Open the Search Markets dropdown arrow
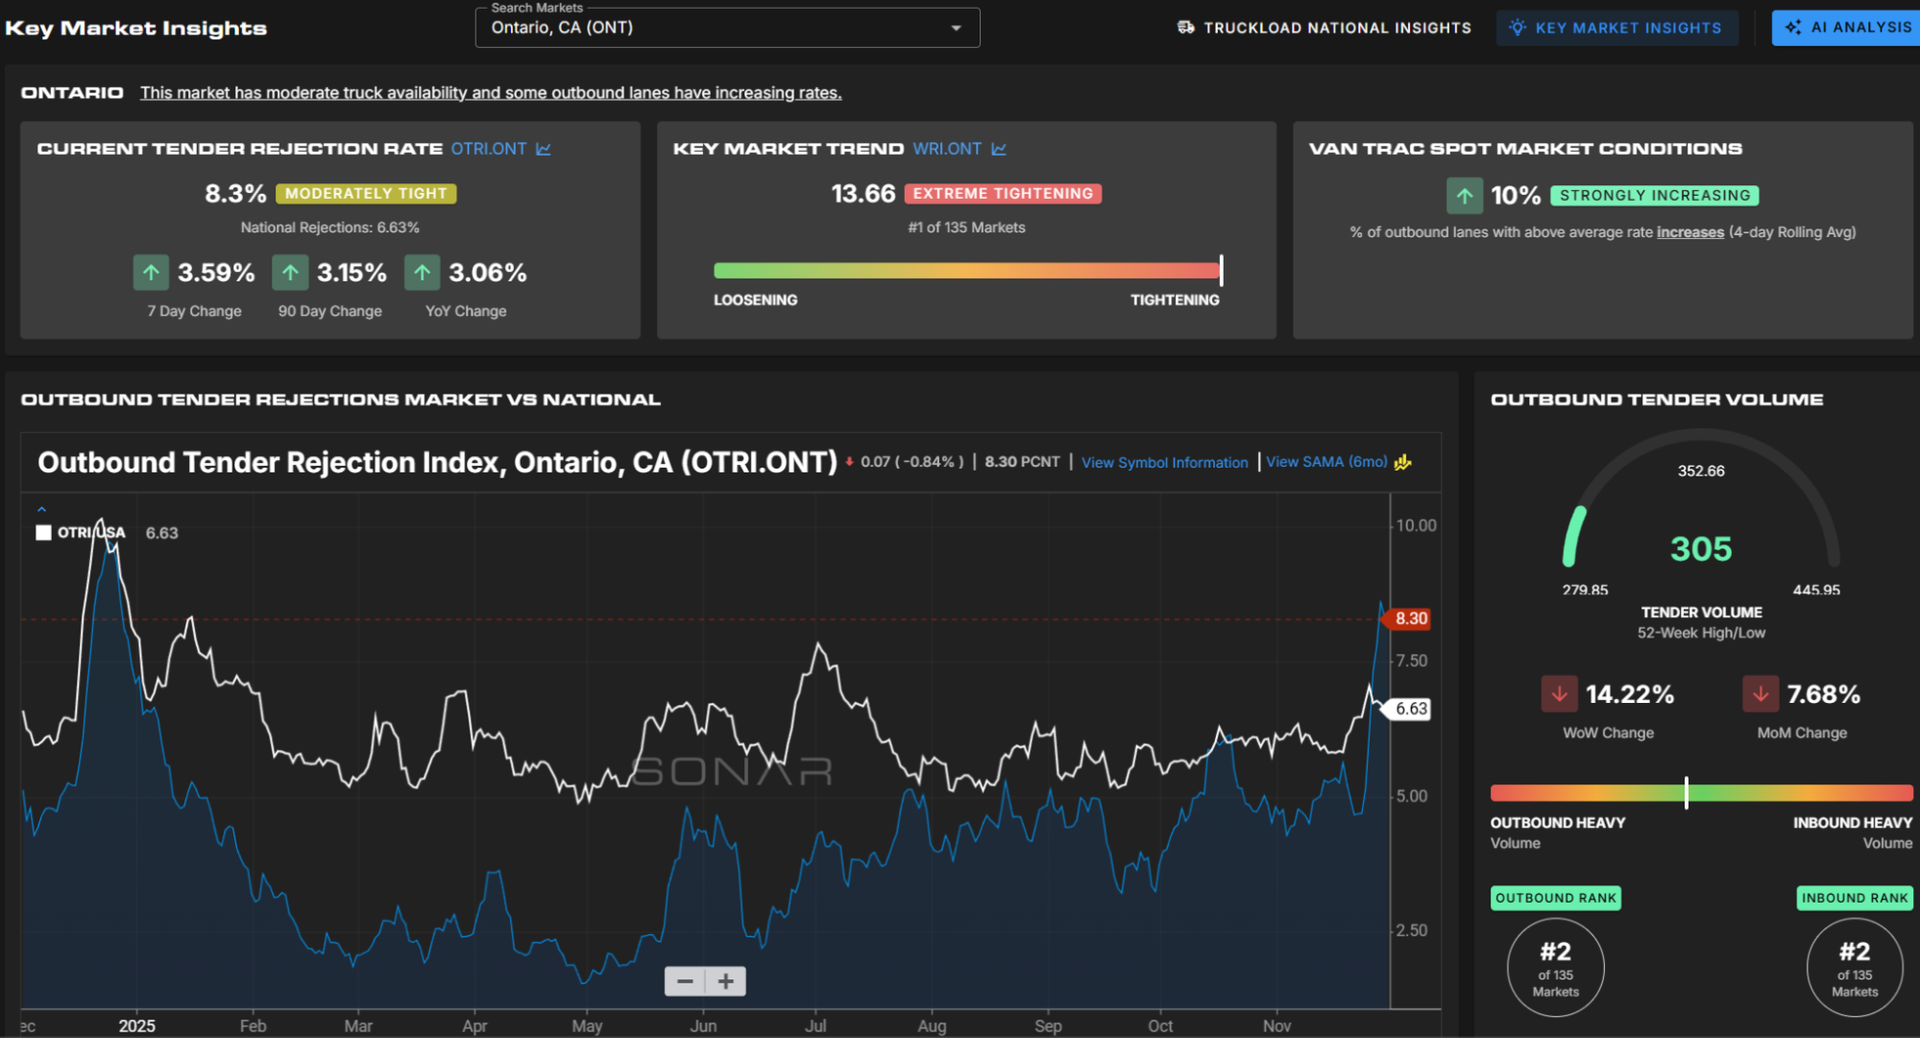Screen dimensions: 1920x1038 click(x=956, y=28)
